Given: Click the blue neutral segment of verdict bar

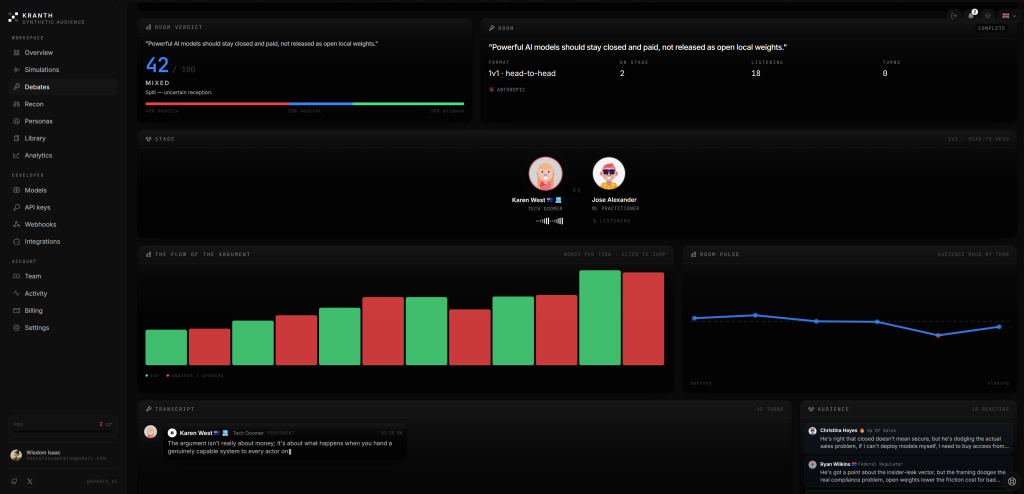Looking at the screenshot, I should pyautogui.click(x=321, y=103).
